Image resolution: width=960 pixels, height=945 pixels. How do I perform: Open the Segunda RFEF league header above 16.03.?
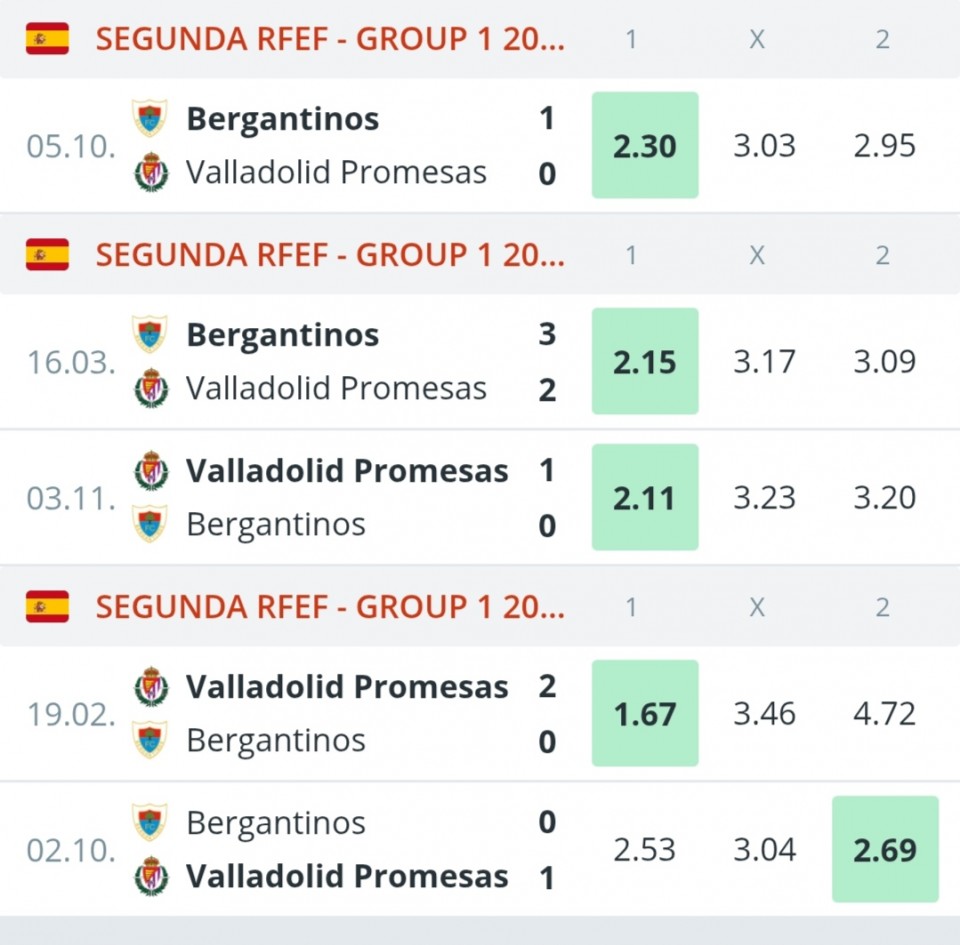click(330, 255)
